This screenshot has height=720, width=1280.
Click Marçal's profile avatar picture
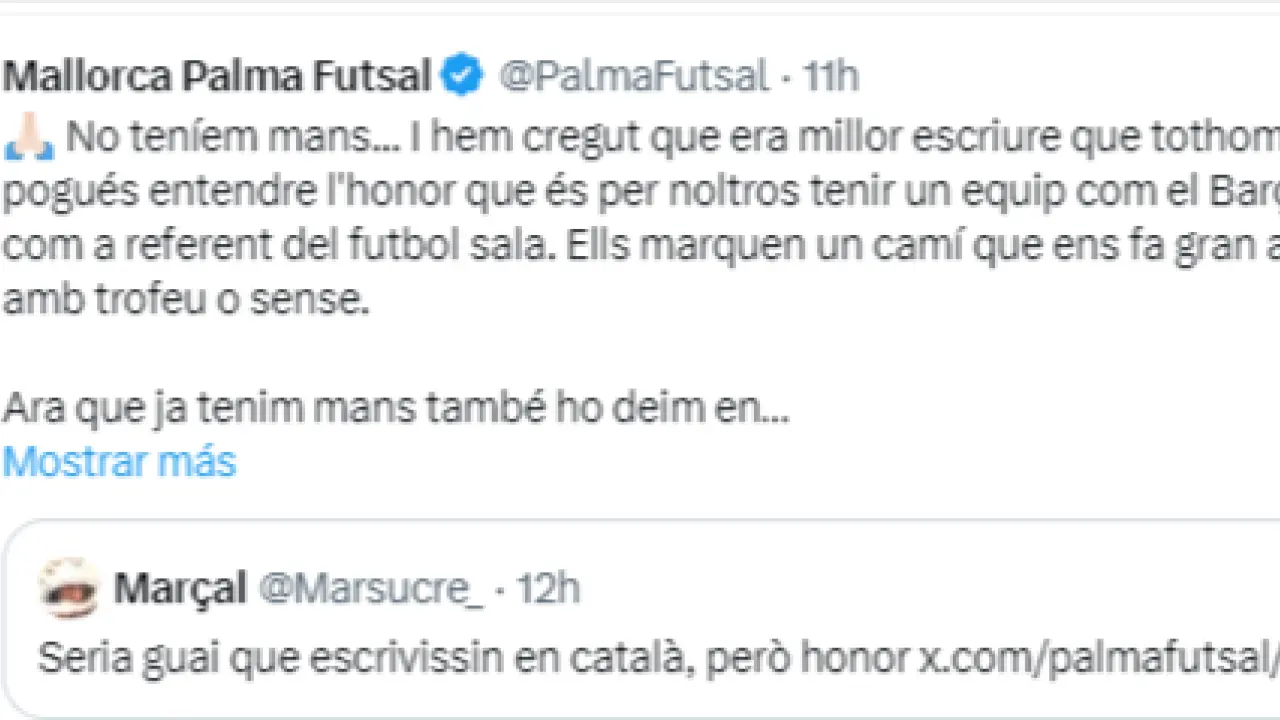[70, 588]
